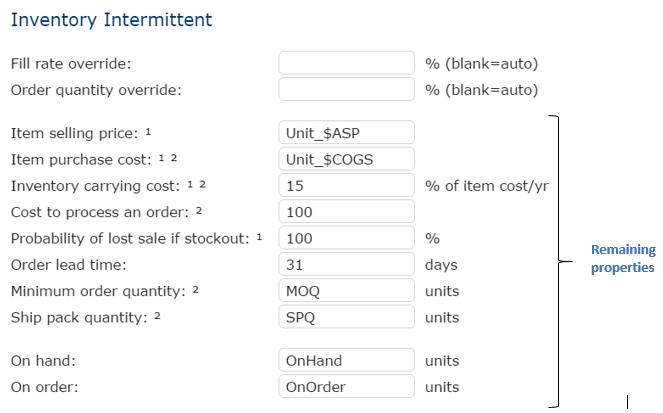
Task: Click the Order lead time days field
Action: (x=346, y=264)
